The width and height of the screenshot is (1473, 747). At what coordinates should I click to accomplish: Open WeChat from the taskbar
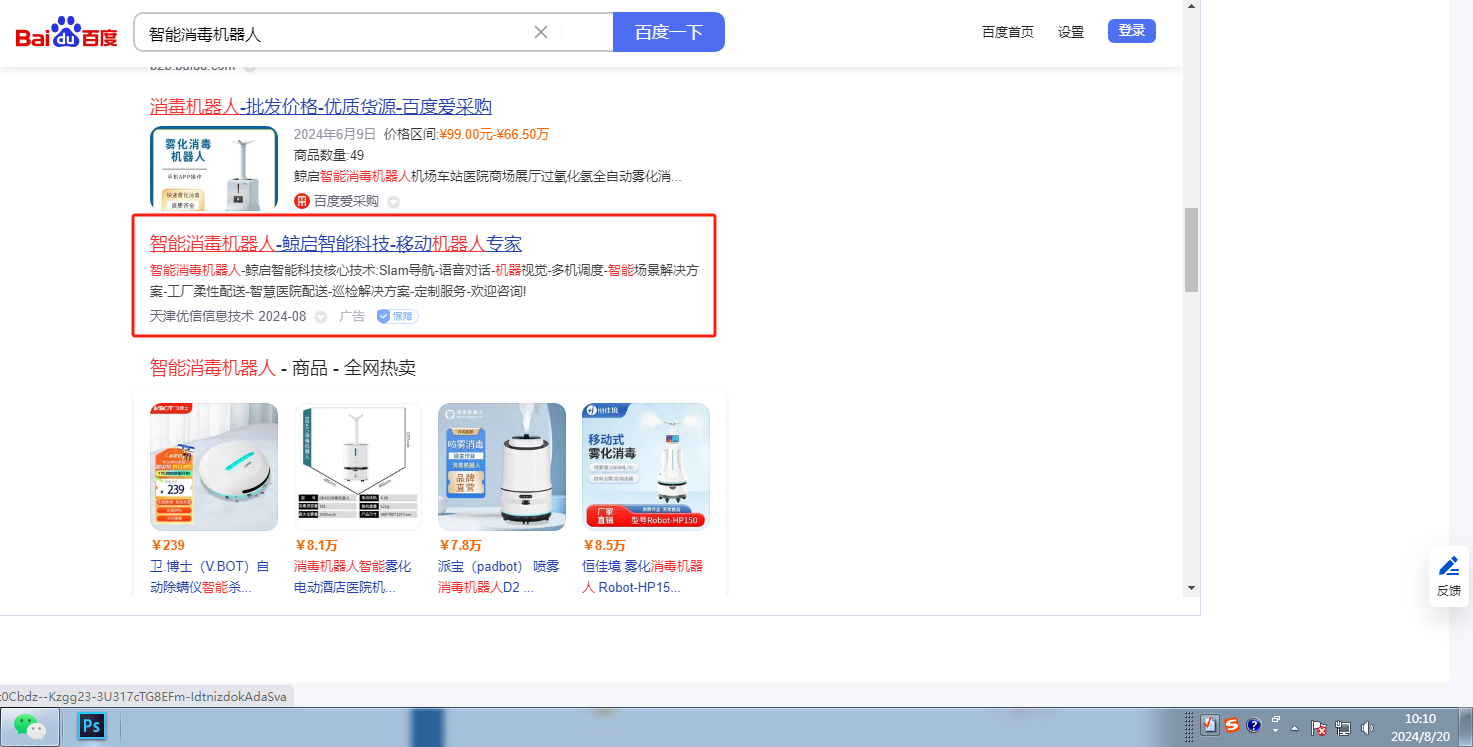coord(30,726)
